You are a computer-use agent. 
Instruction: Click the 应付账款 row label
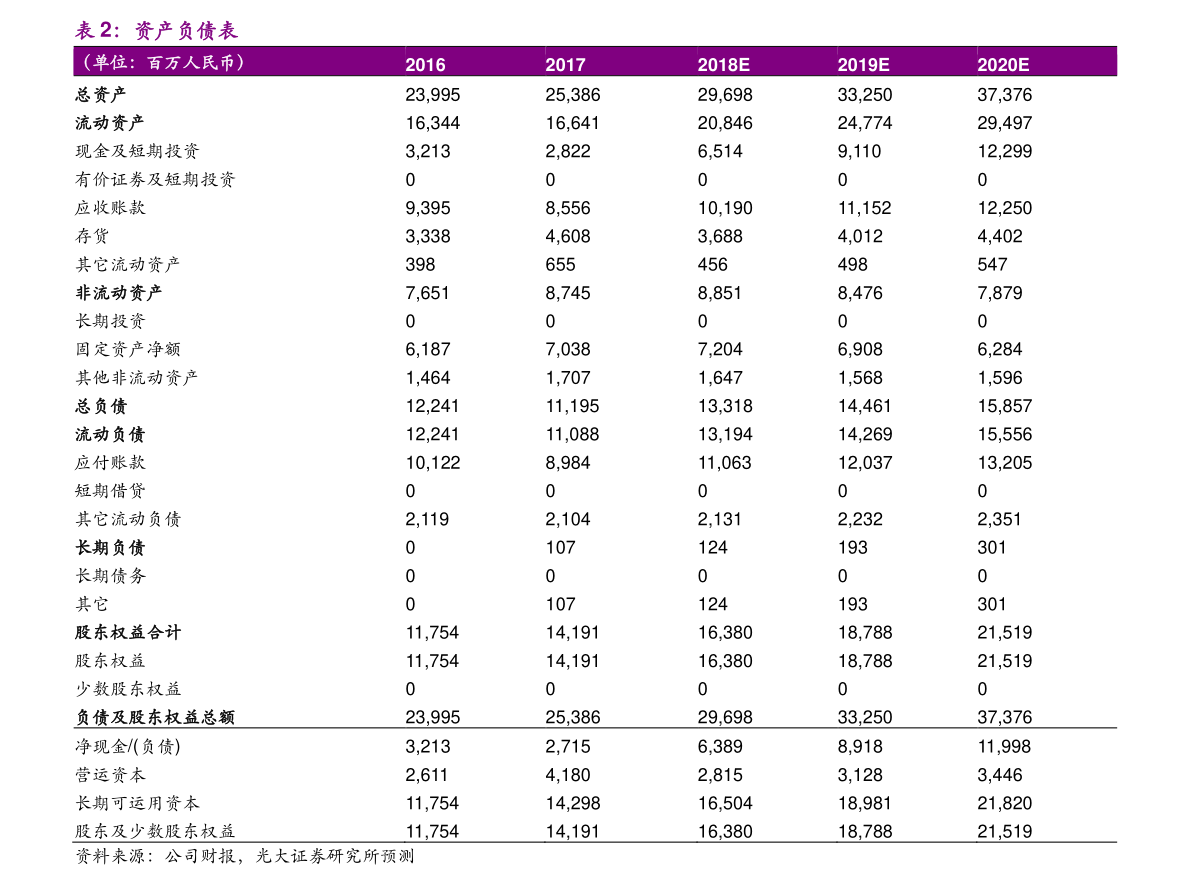pos(110,462)
